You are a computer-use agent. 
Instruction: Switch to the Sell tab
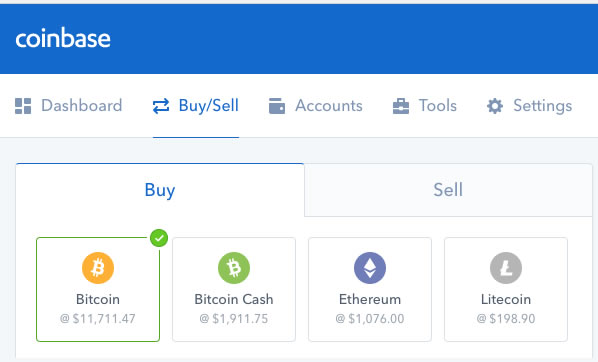448,190
